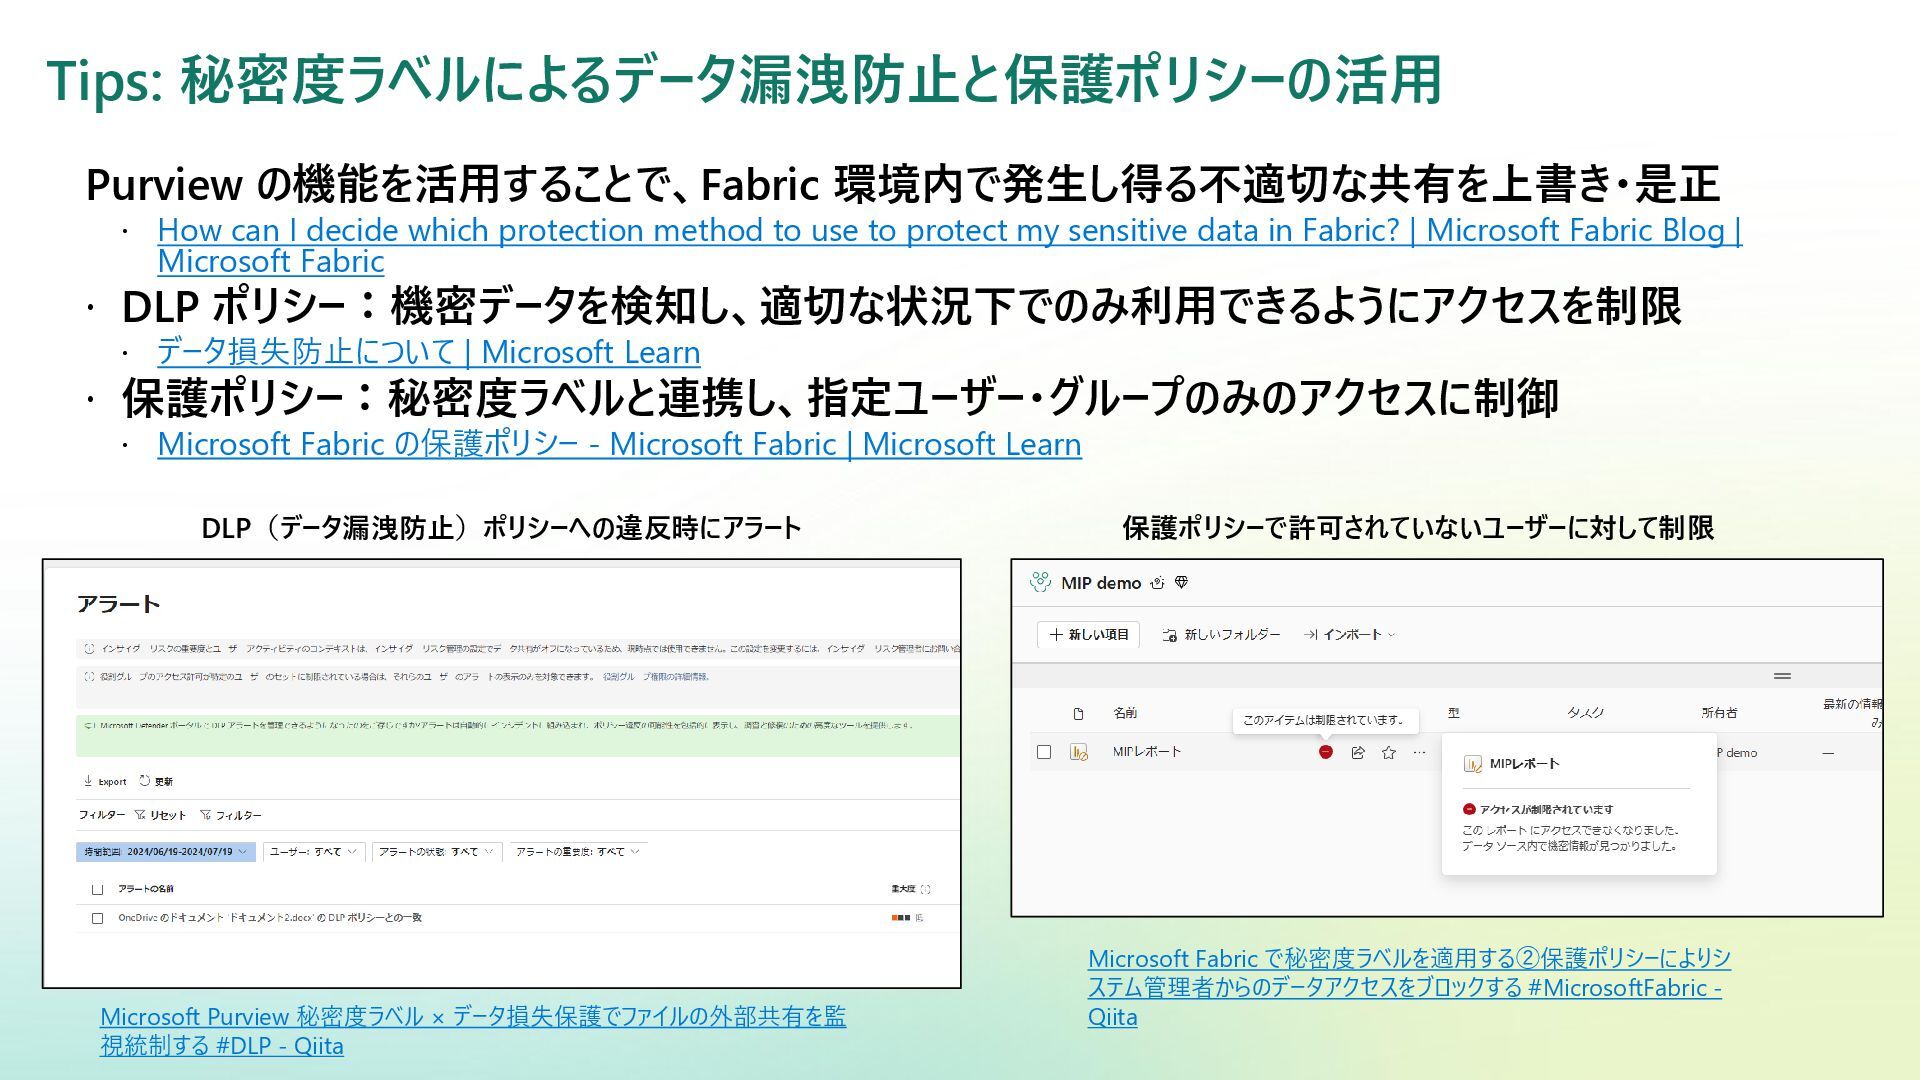1920x1080 pixels.
Task: Click the favorite star on the MIPレポート row
Action: tap(1388, 753)
